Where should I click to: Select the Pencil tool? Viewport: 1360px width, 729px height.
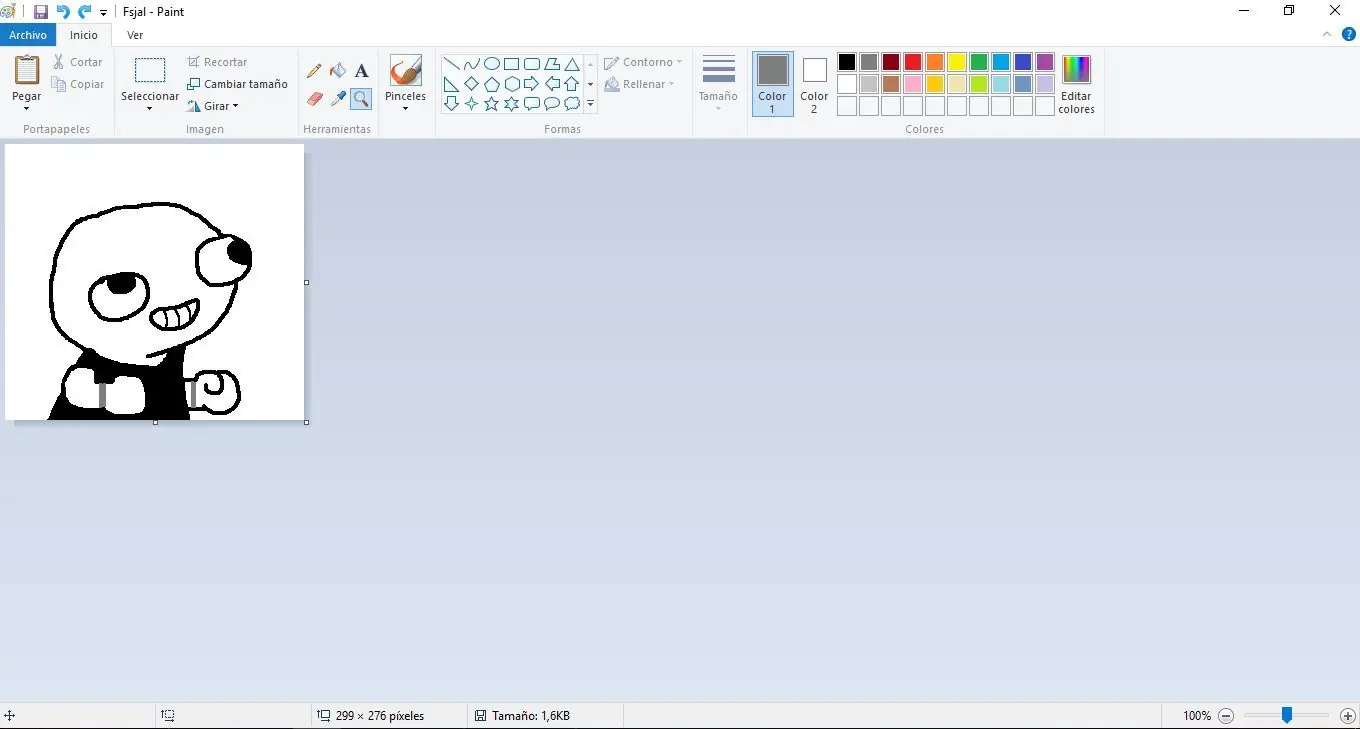click(x=314, y=71)
